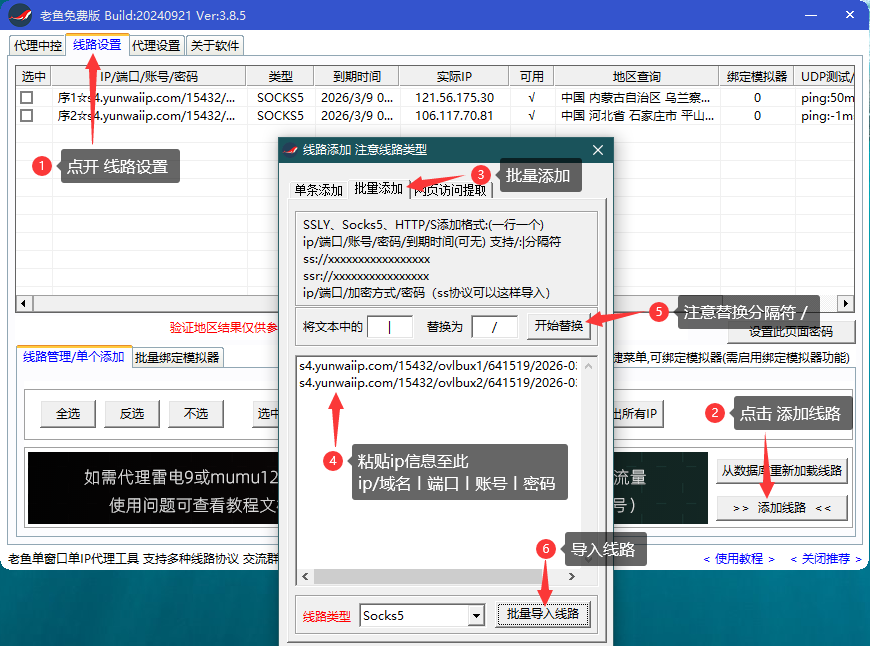Switch to the 关于软件 tab
870x646 pixels.
click(x=212, y=45)
